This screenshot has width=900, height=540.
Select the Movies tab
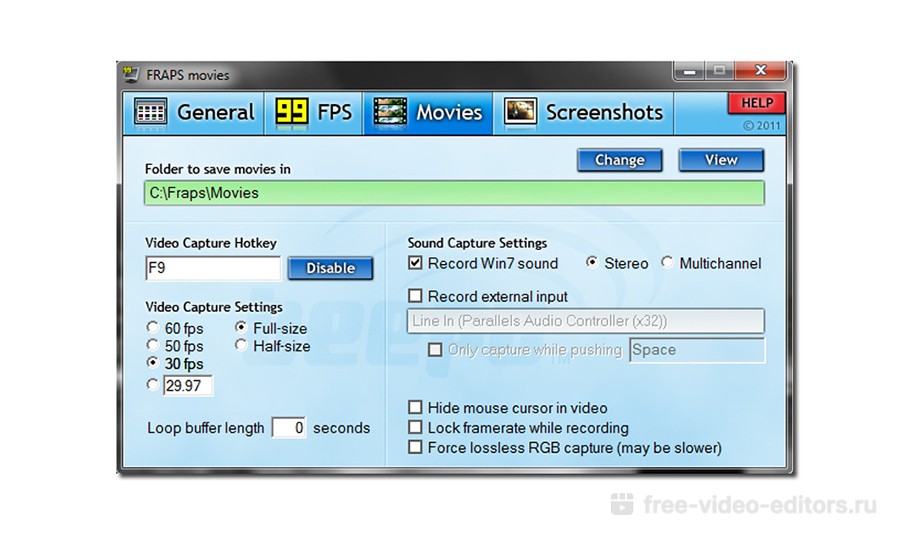tap(428, 112)
